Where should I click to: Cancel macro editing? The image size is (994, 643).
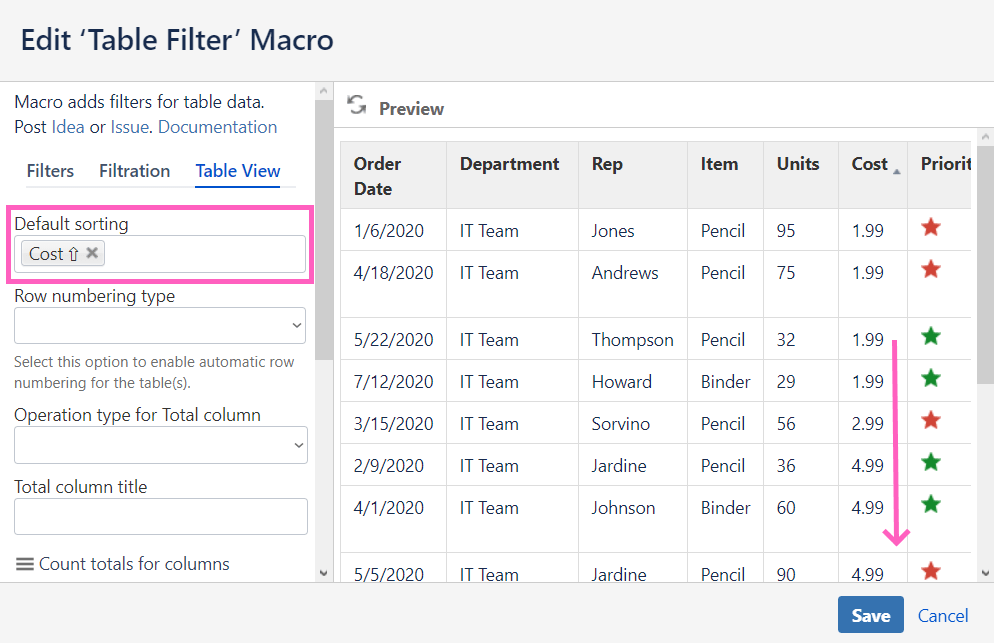click(x=942, y=615)
